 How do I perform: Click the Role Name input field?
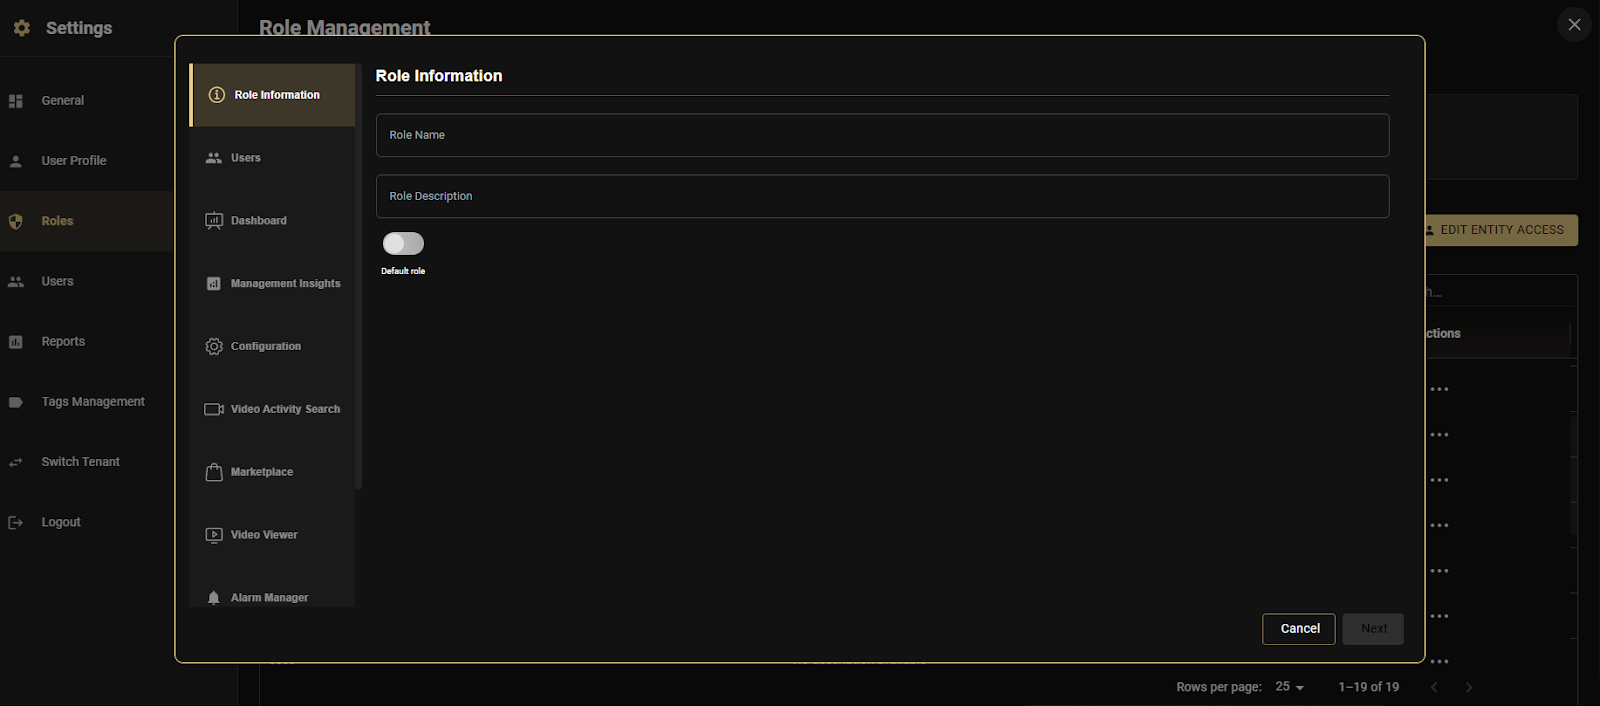(882, 135)
